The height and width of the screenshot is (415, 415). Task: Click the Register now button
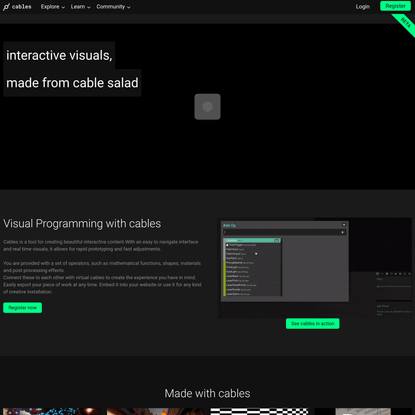(23, 308)
